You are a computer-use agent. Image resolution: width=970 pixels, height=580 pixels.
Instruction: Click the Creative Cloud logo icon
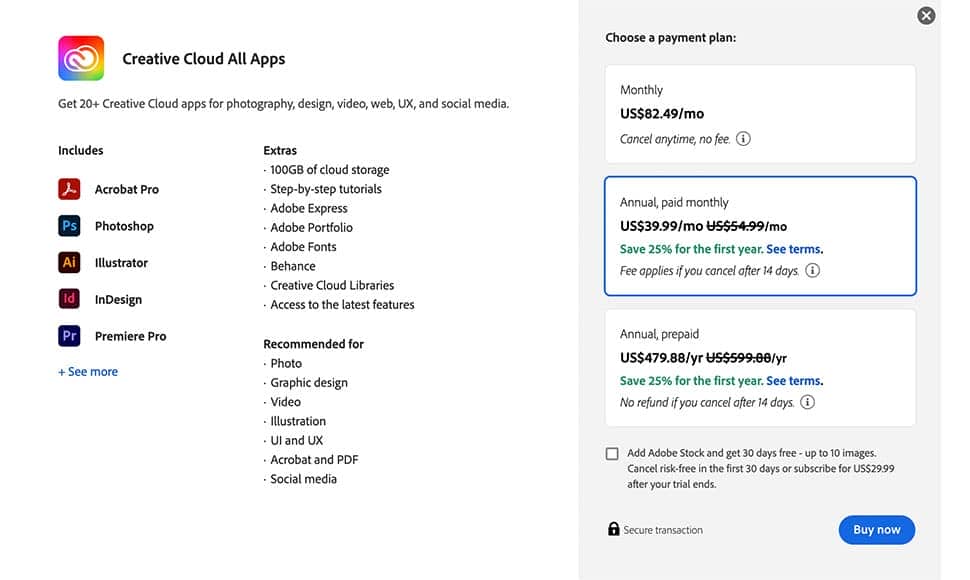click(81, 58)
